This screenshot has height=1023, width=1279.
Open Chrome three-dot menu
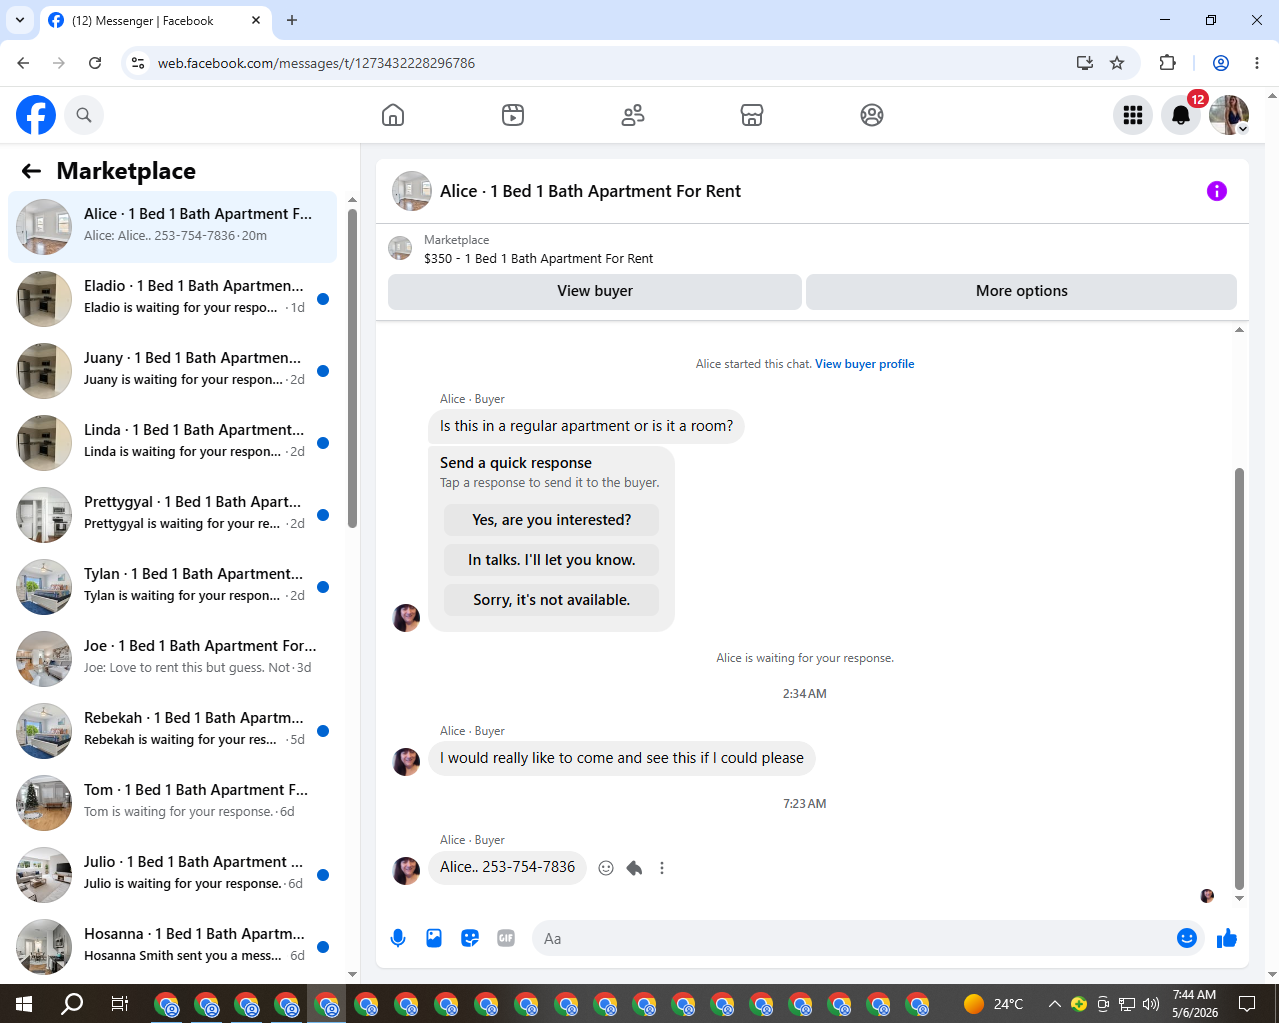point(1257,63)
